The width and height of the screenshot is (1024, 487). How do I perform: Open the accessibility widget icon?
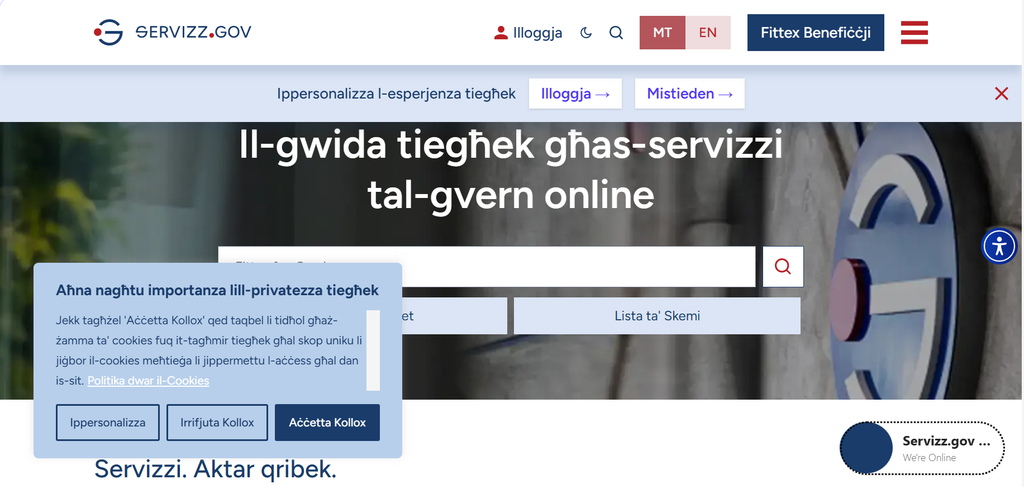click(x=999, y=246)
